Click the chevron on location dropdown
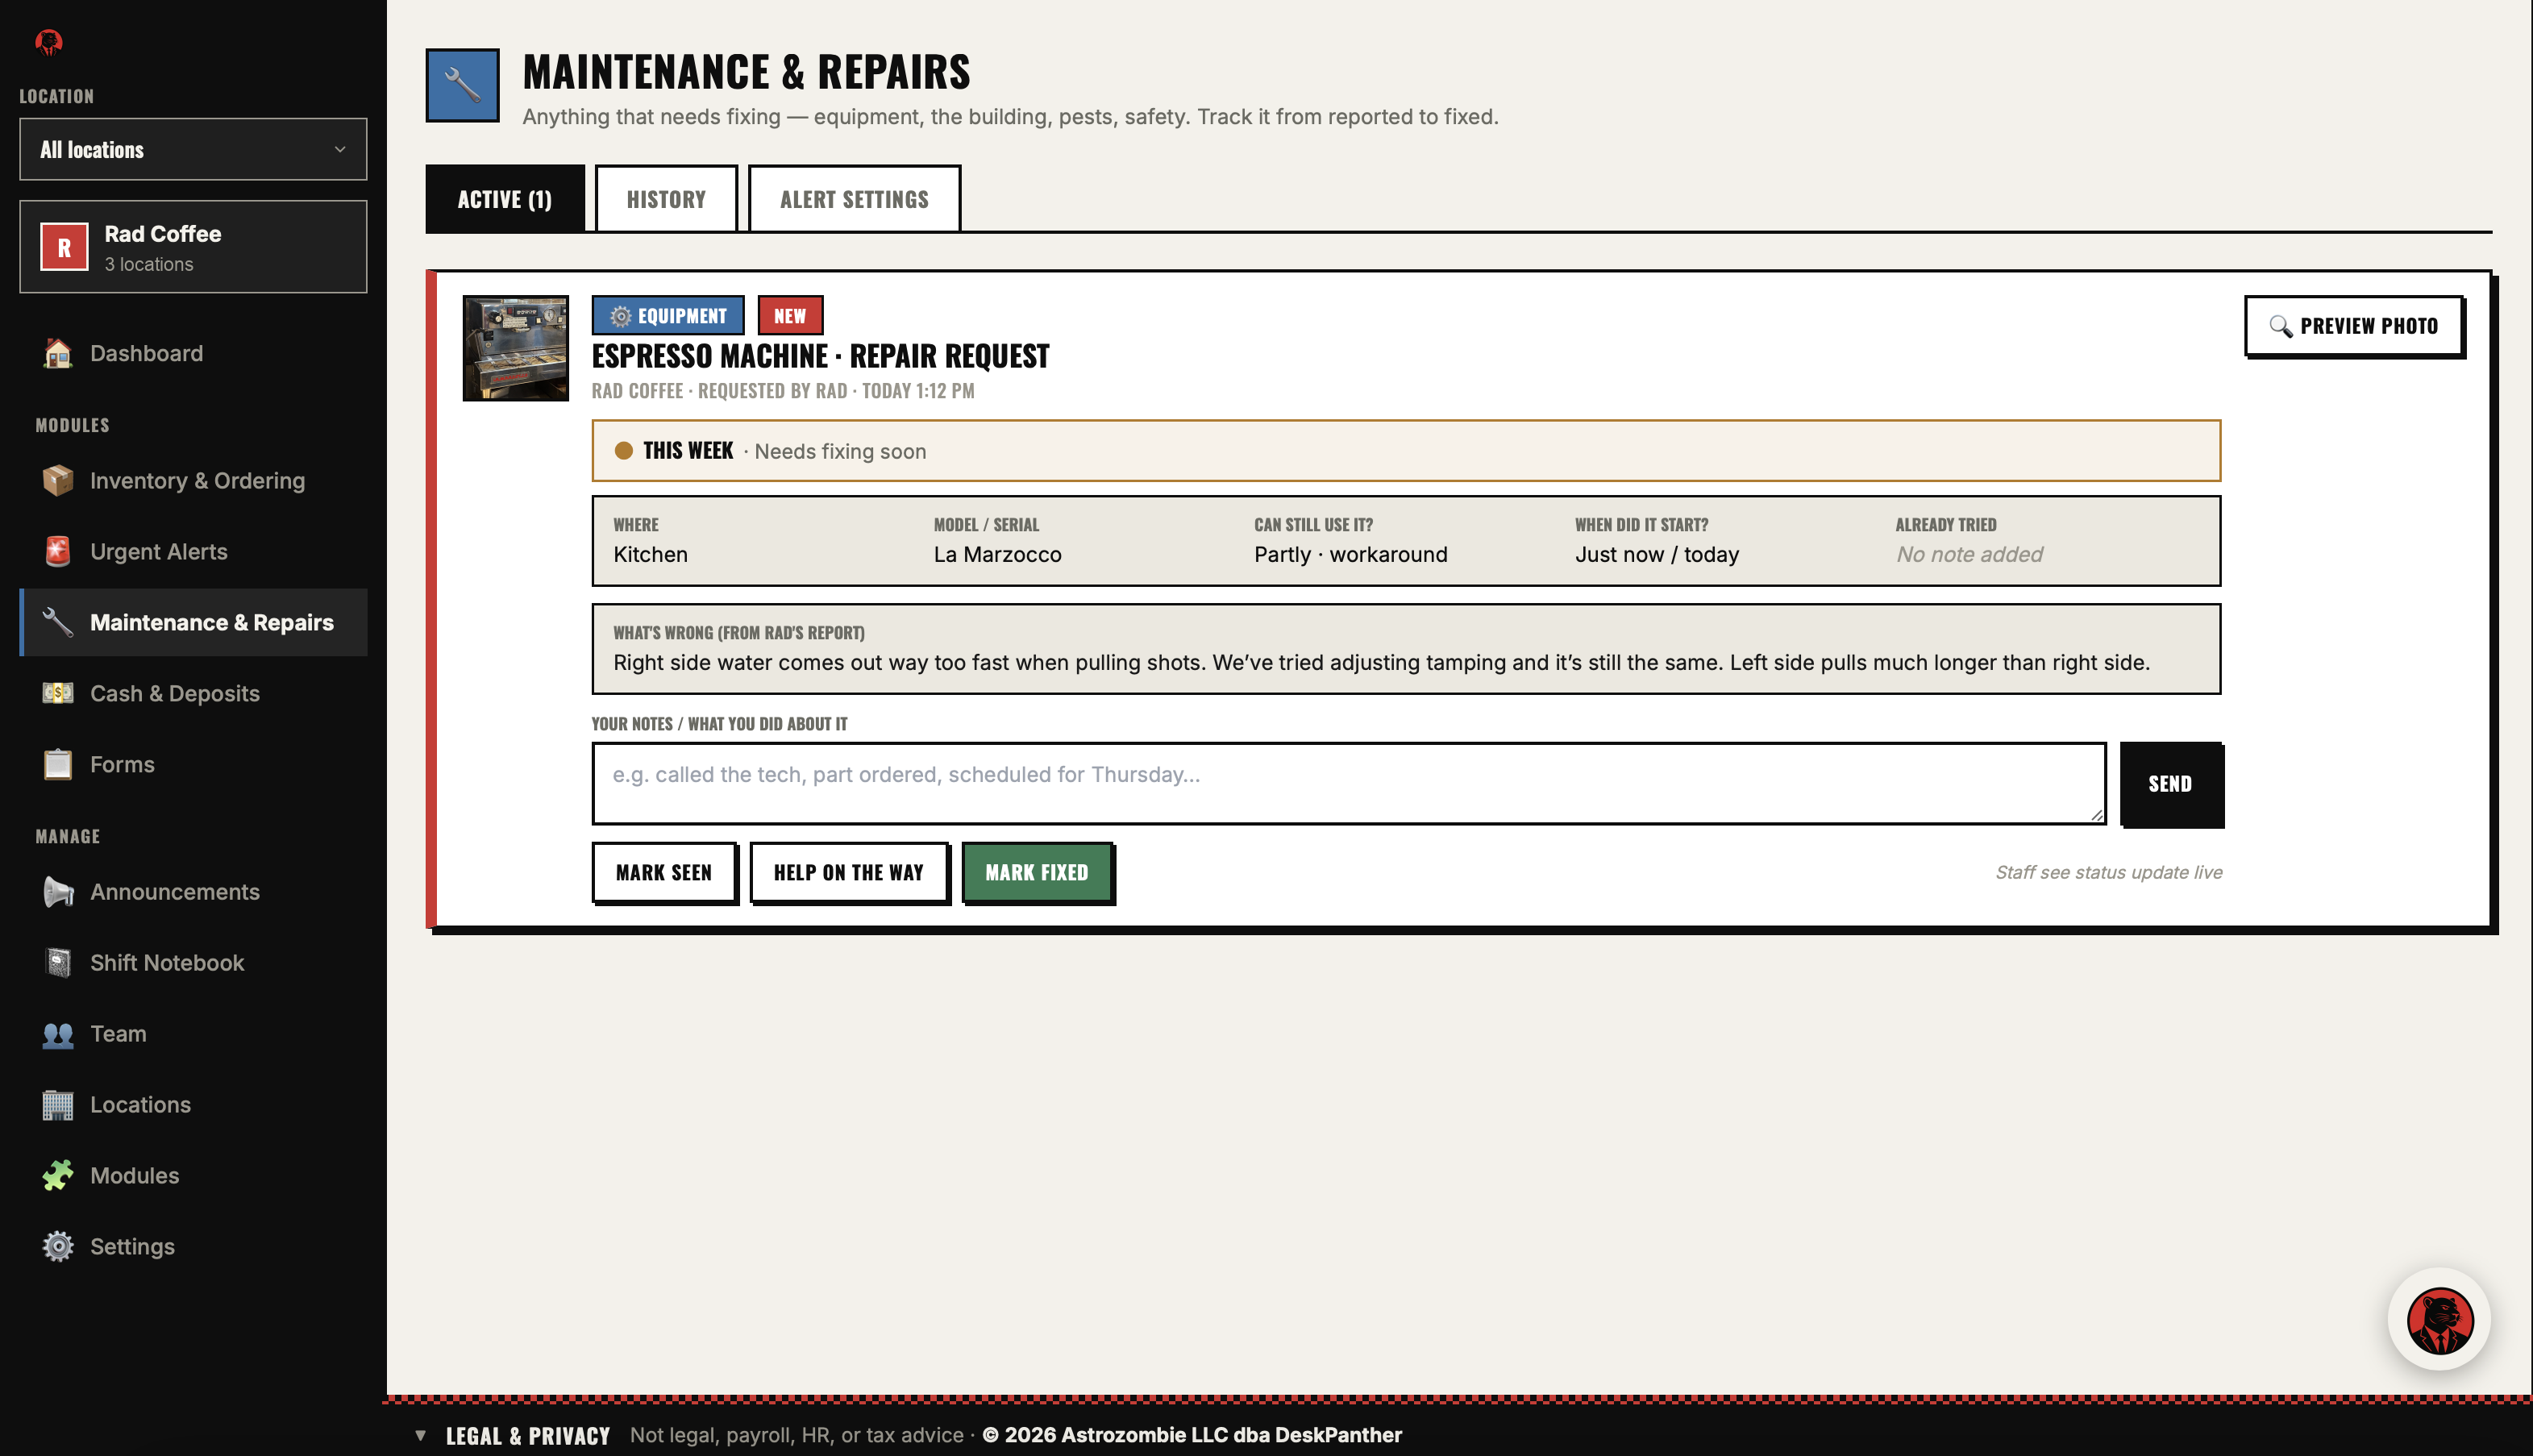Screen dimensions: 2533x1456 340,150
